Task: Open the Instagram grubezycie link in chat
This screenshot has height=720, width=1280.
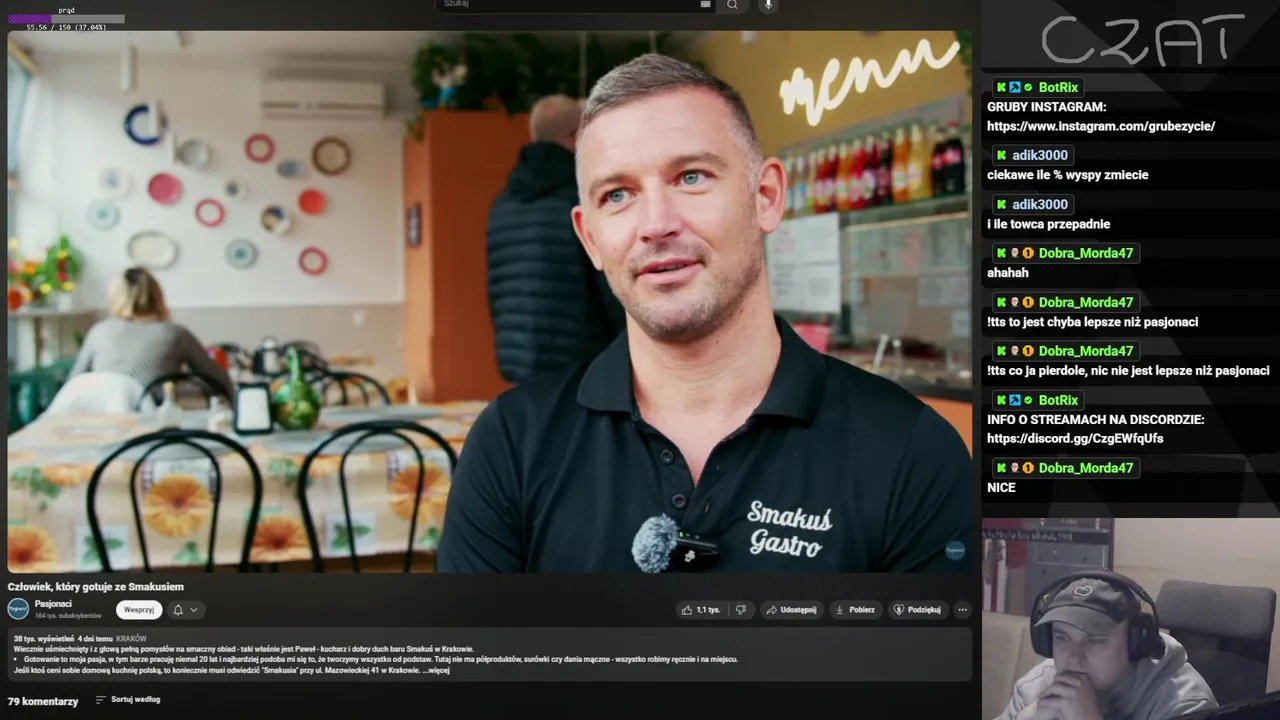Action: (1101, 126)
